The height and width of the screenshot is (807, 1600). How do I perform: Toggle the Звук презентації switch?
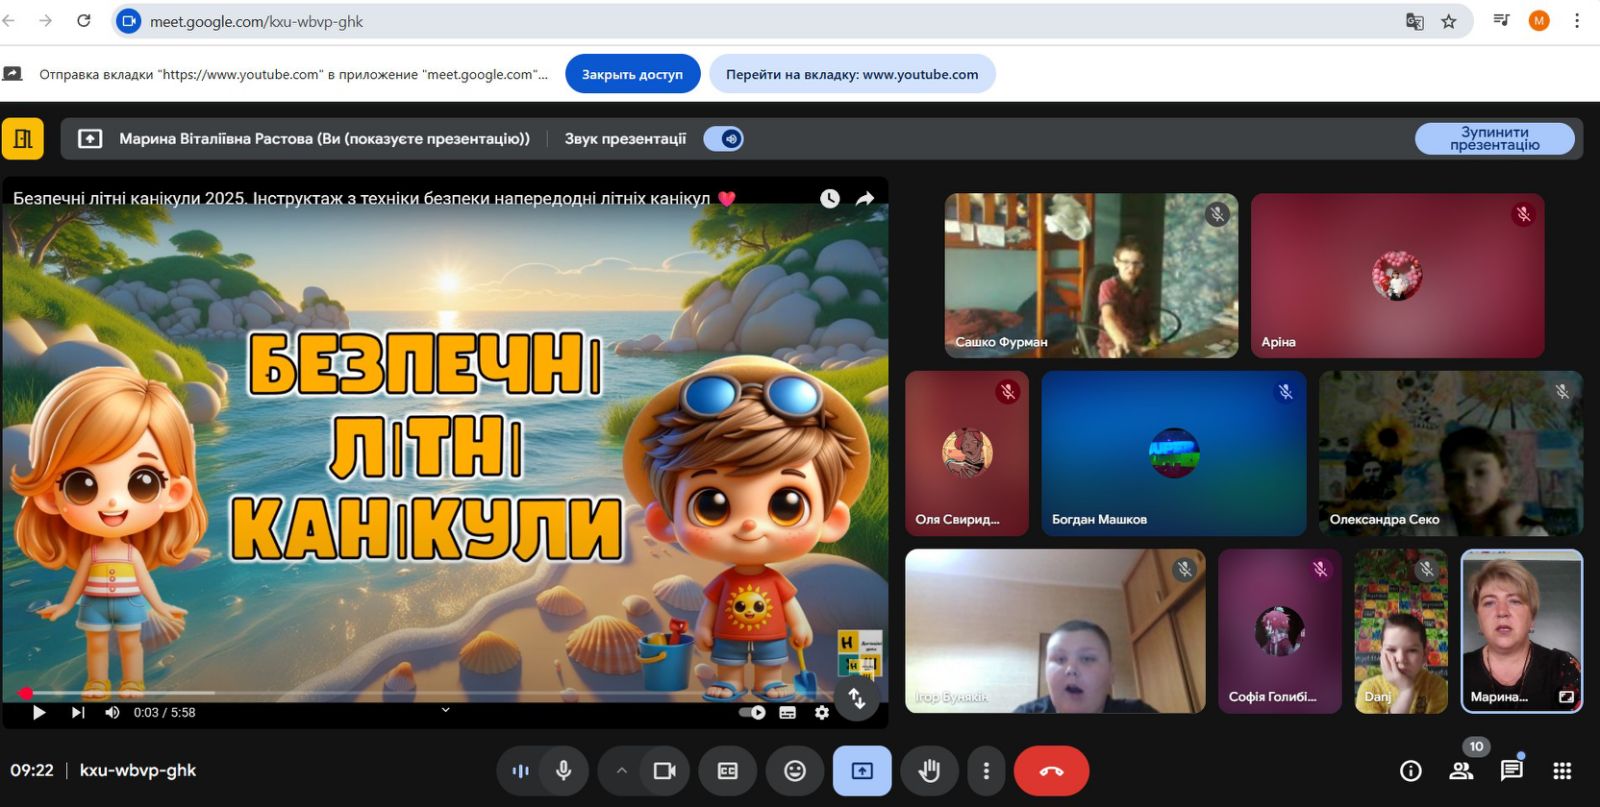[x=724, y=139]
